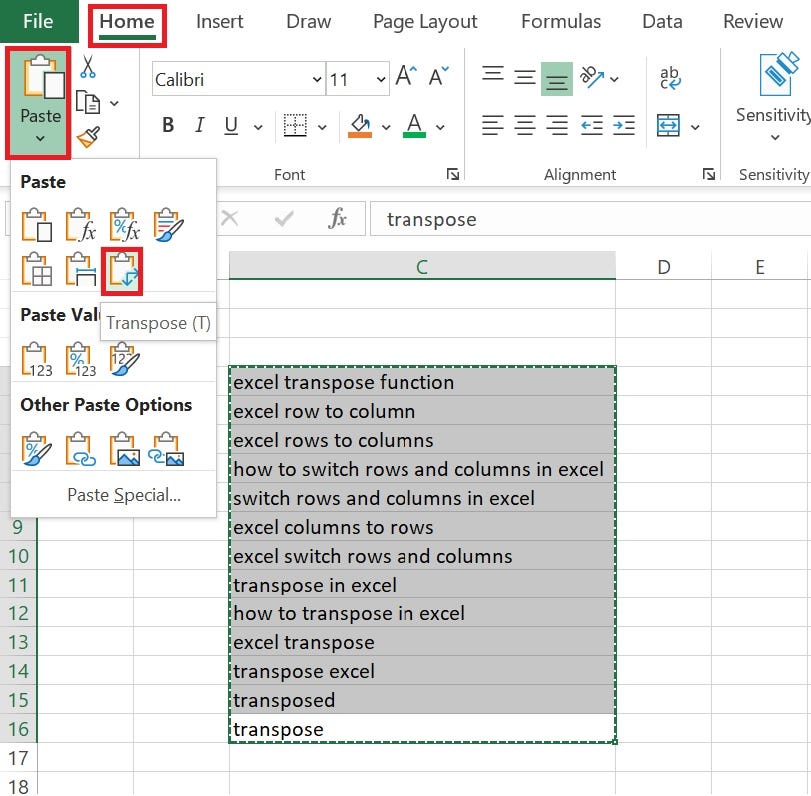Choose the Formulas paste option

pos(81,226)
